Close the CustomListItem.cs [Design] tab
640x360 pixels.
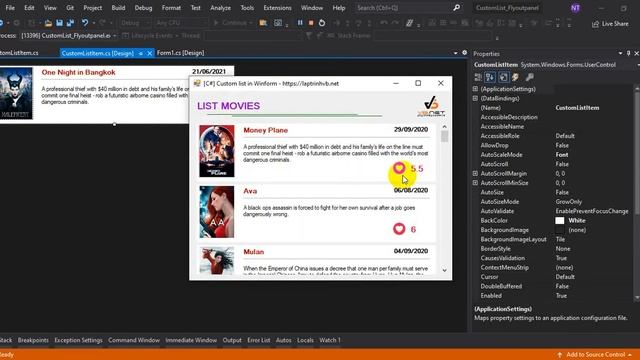(x=149, y=53)
